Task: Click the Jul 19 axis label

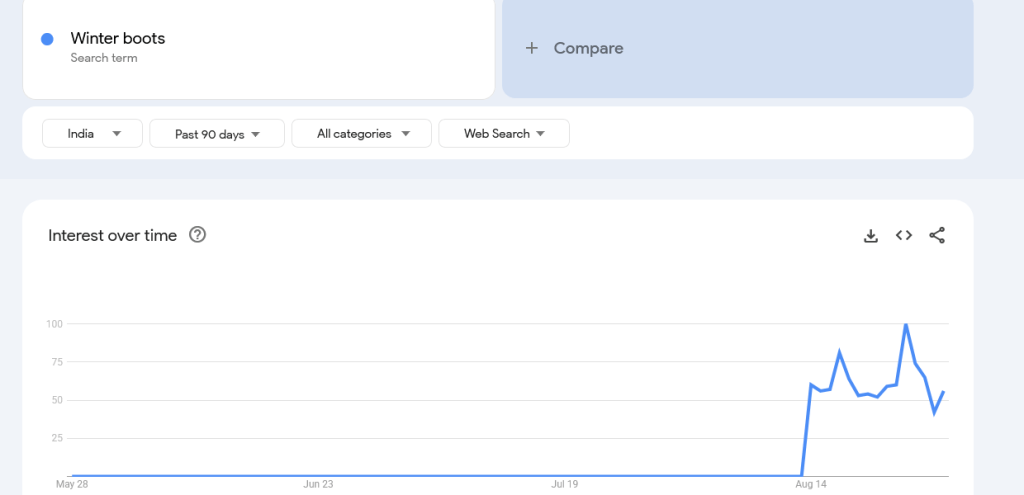Action: coord(565,485)
